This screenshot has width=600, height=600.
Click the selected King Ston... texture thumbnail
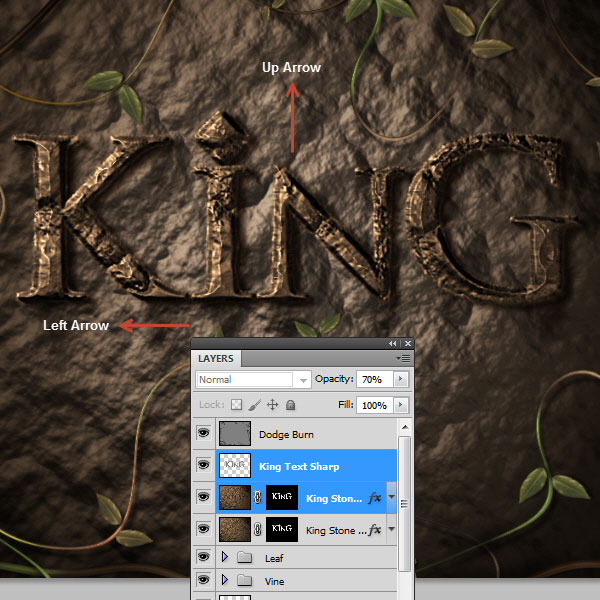point(235,497)
